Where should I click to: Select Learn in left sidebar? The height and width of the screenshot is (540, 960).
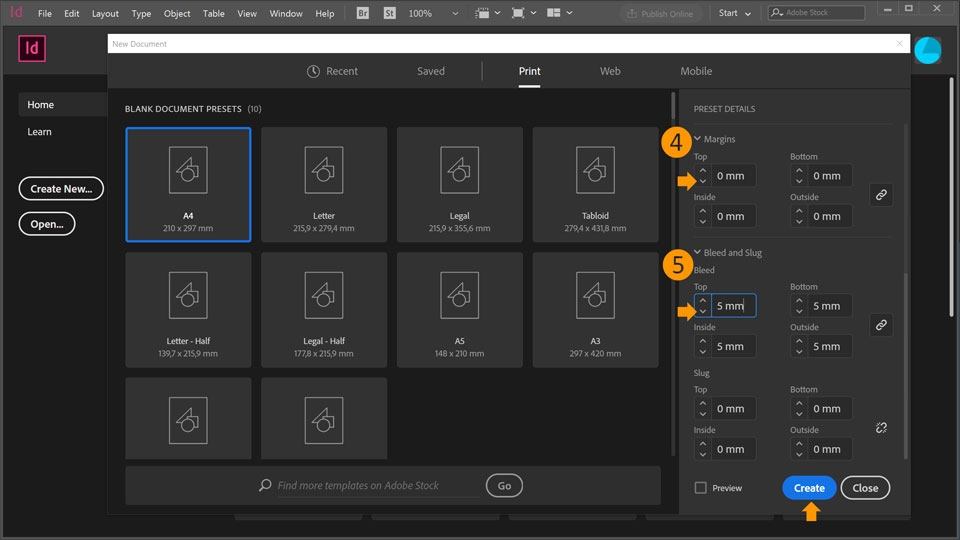pos(39,132)
